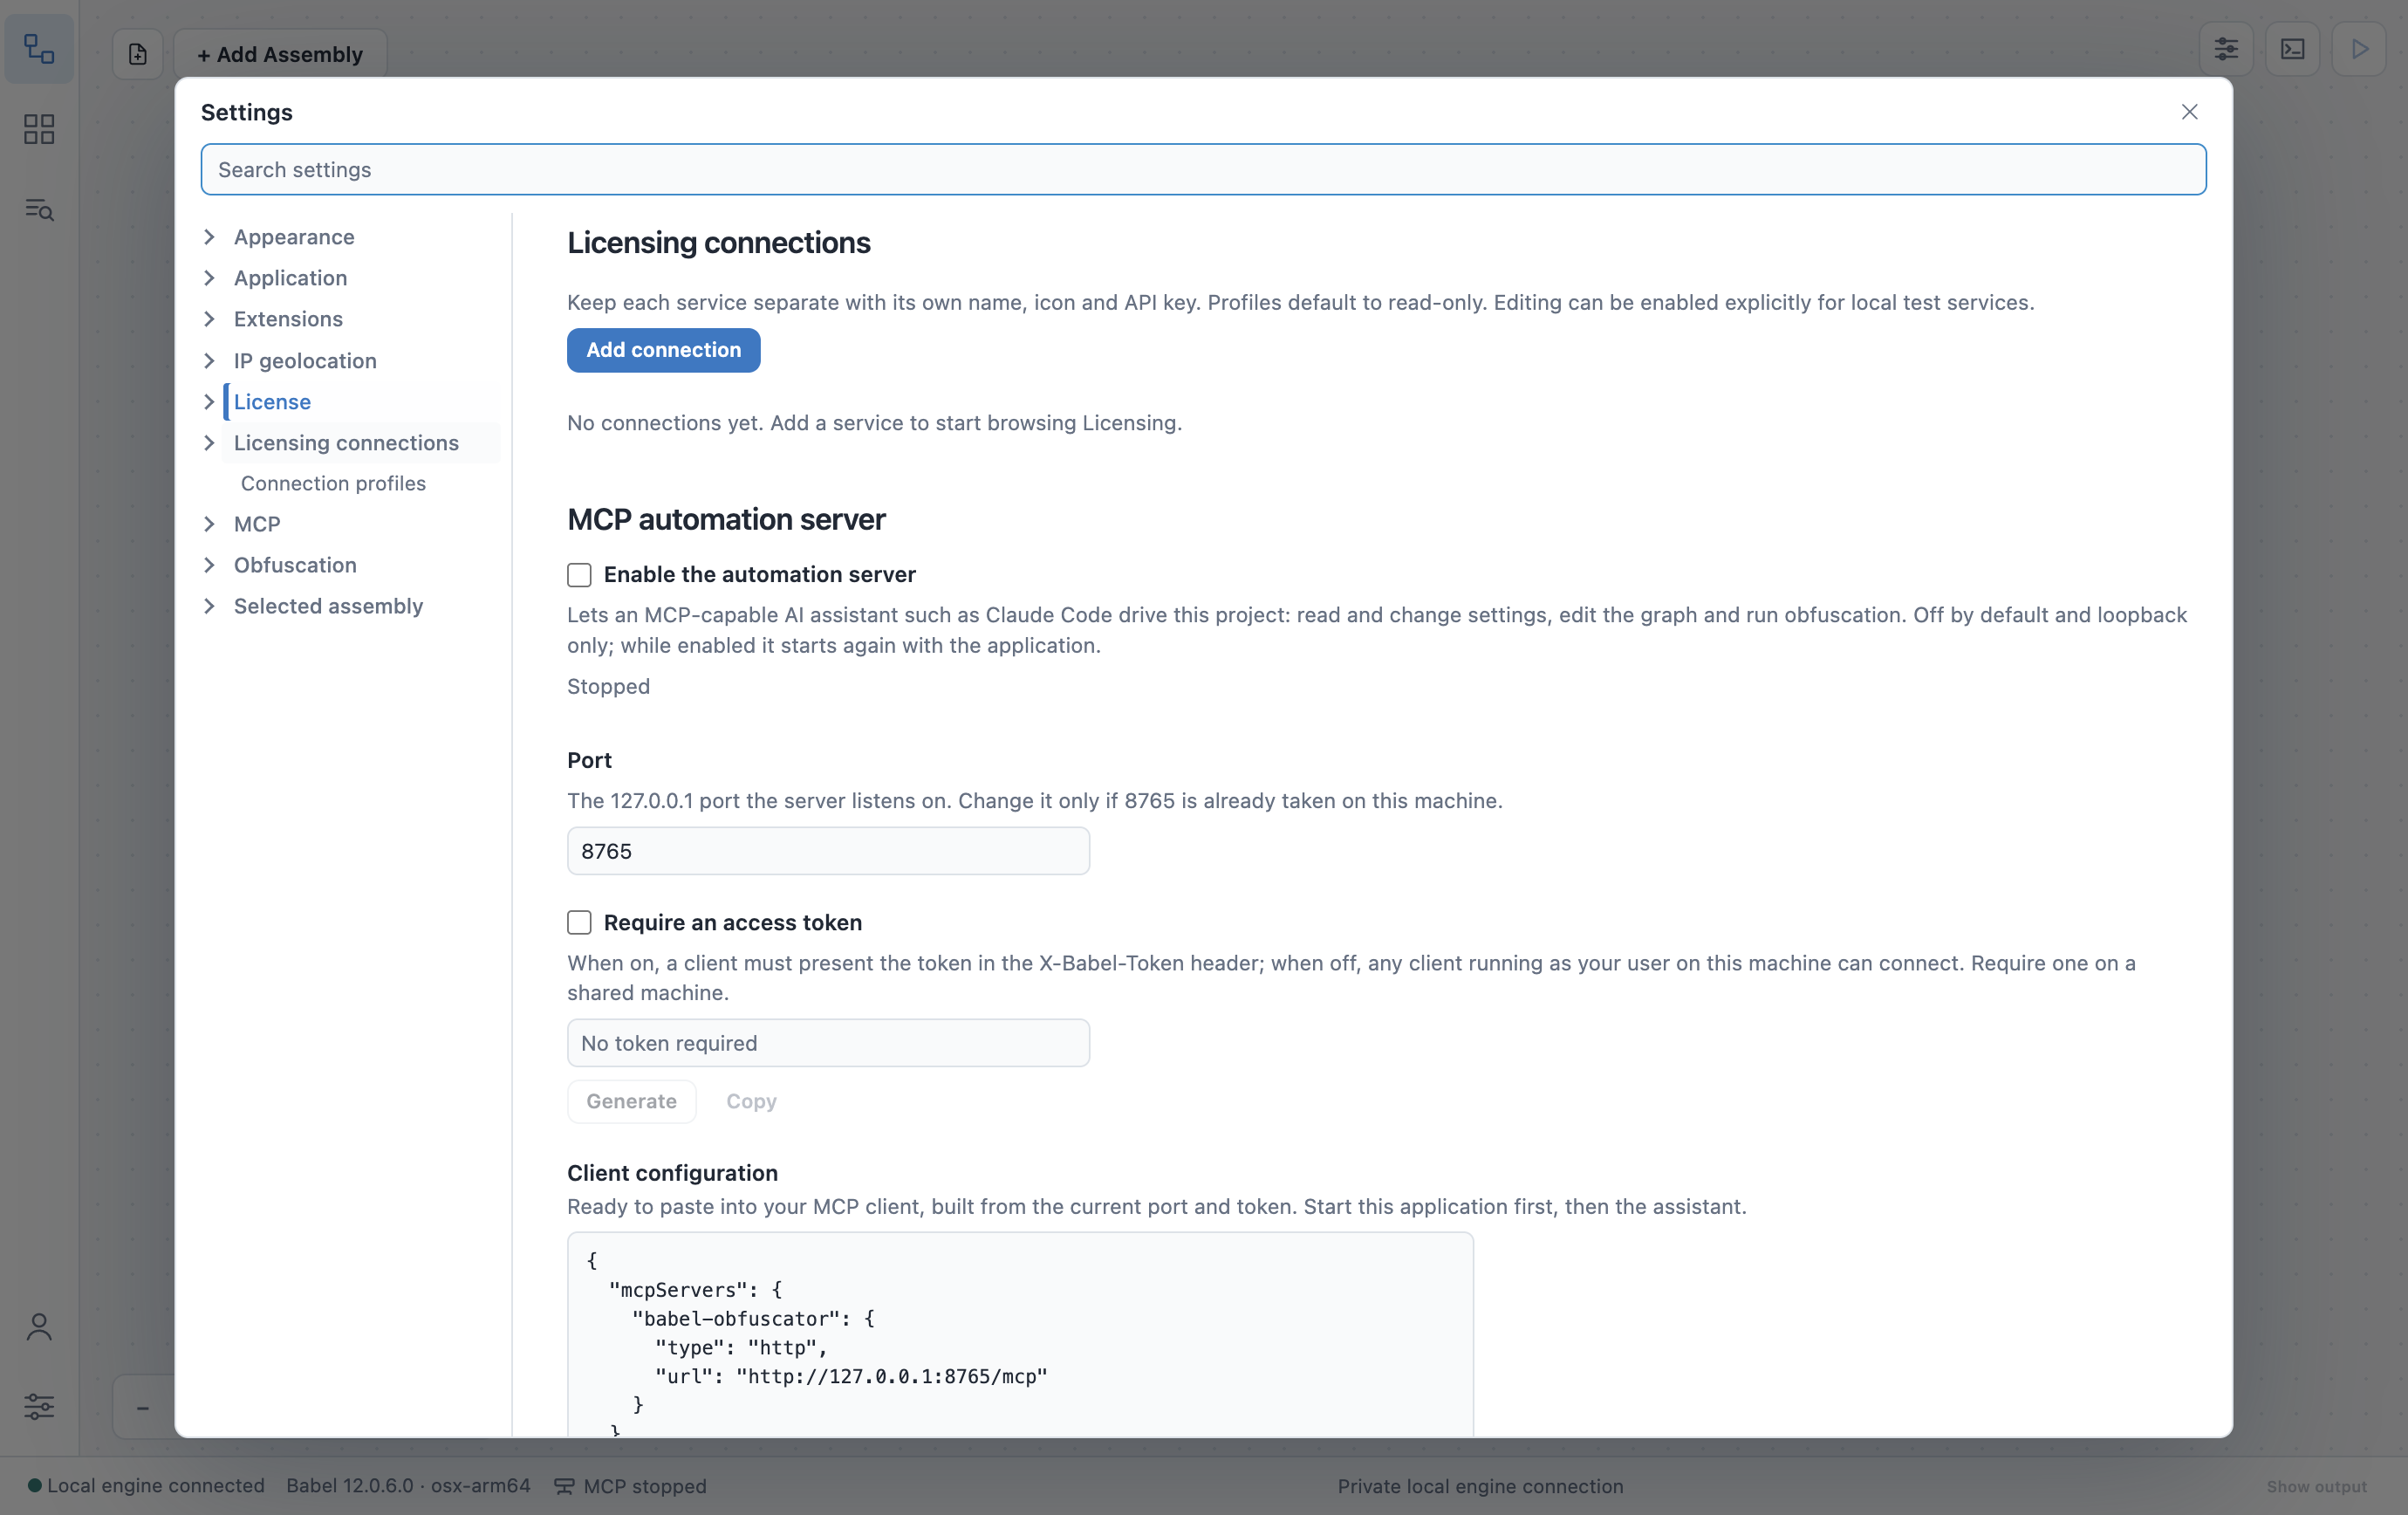Select IP geolocation settings category
Screen dimensions: 2408x1515
tap(305, 361)
